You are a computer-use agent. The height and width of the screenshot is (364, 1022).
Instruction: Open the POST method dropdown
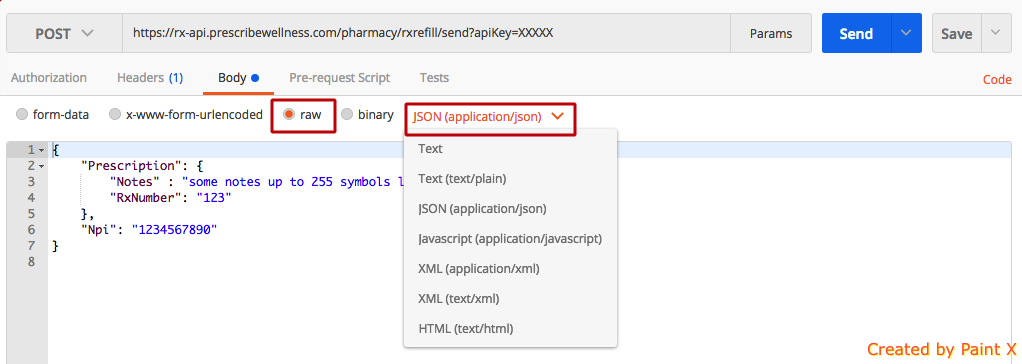click(65, 33)
